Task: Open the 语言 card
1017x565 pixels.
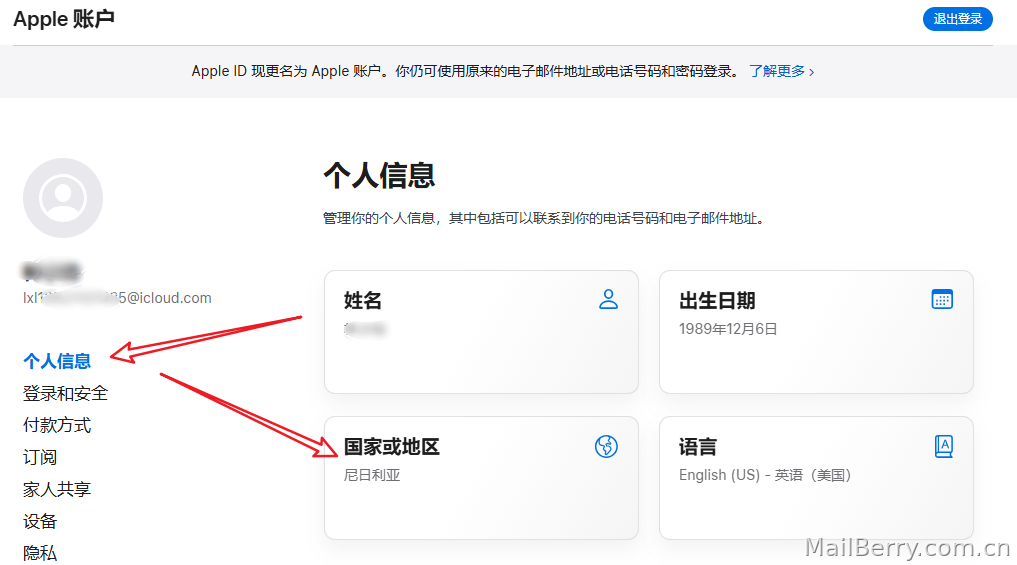Action: pos(816,478)
